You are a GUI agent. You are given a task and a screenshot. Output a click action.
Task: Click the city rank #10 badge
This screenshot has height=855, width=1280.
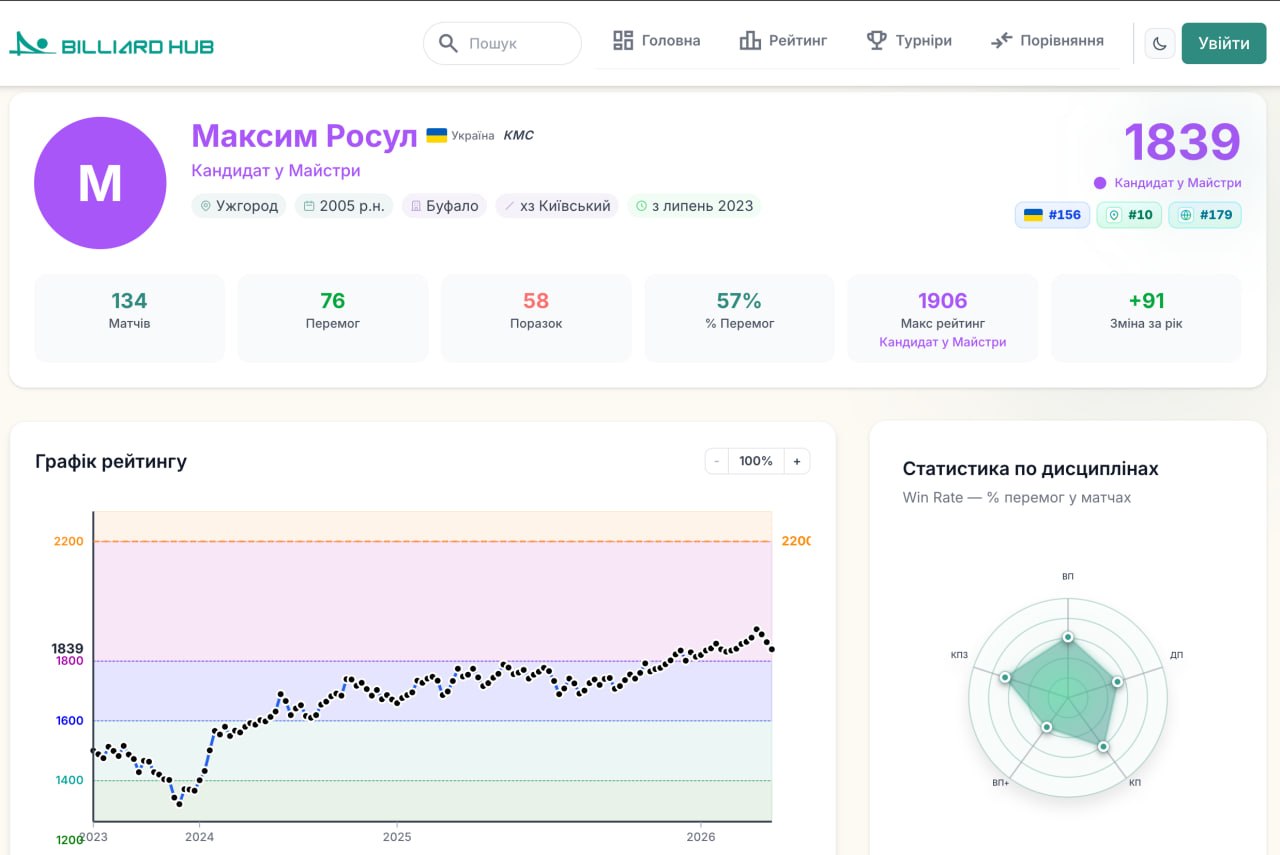point(1129,215)
